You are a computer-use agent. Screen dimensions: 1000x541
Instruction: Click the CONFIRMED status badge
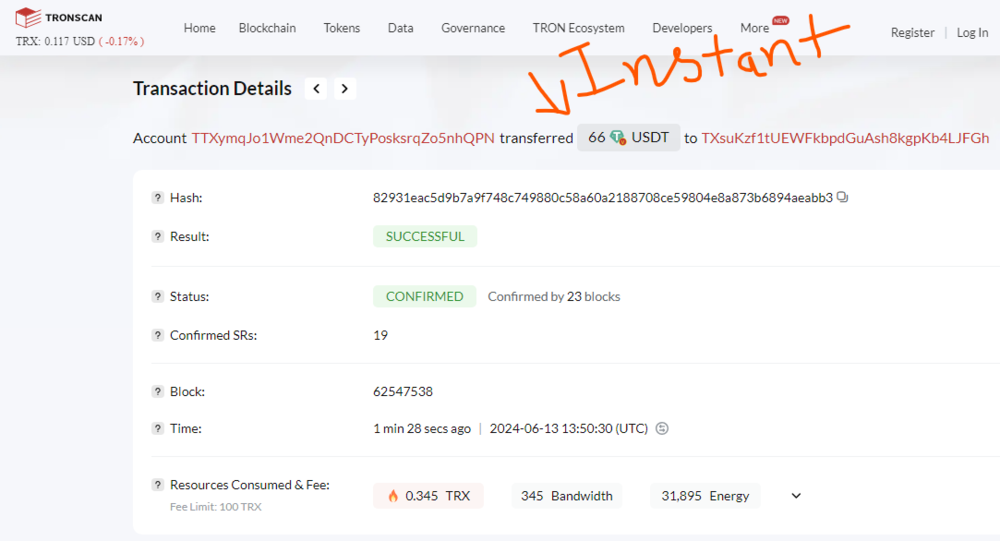pyautogui.click(x=425, y=297)
